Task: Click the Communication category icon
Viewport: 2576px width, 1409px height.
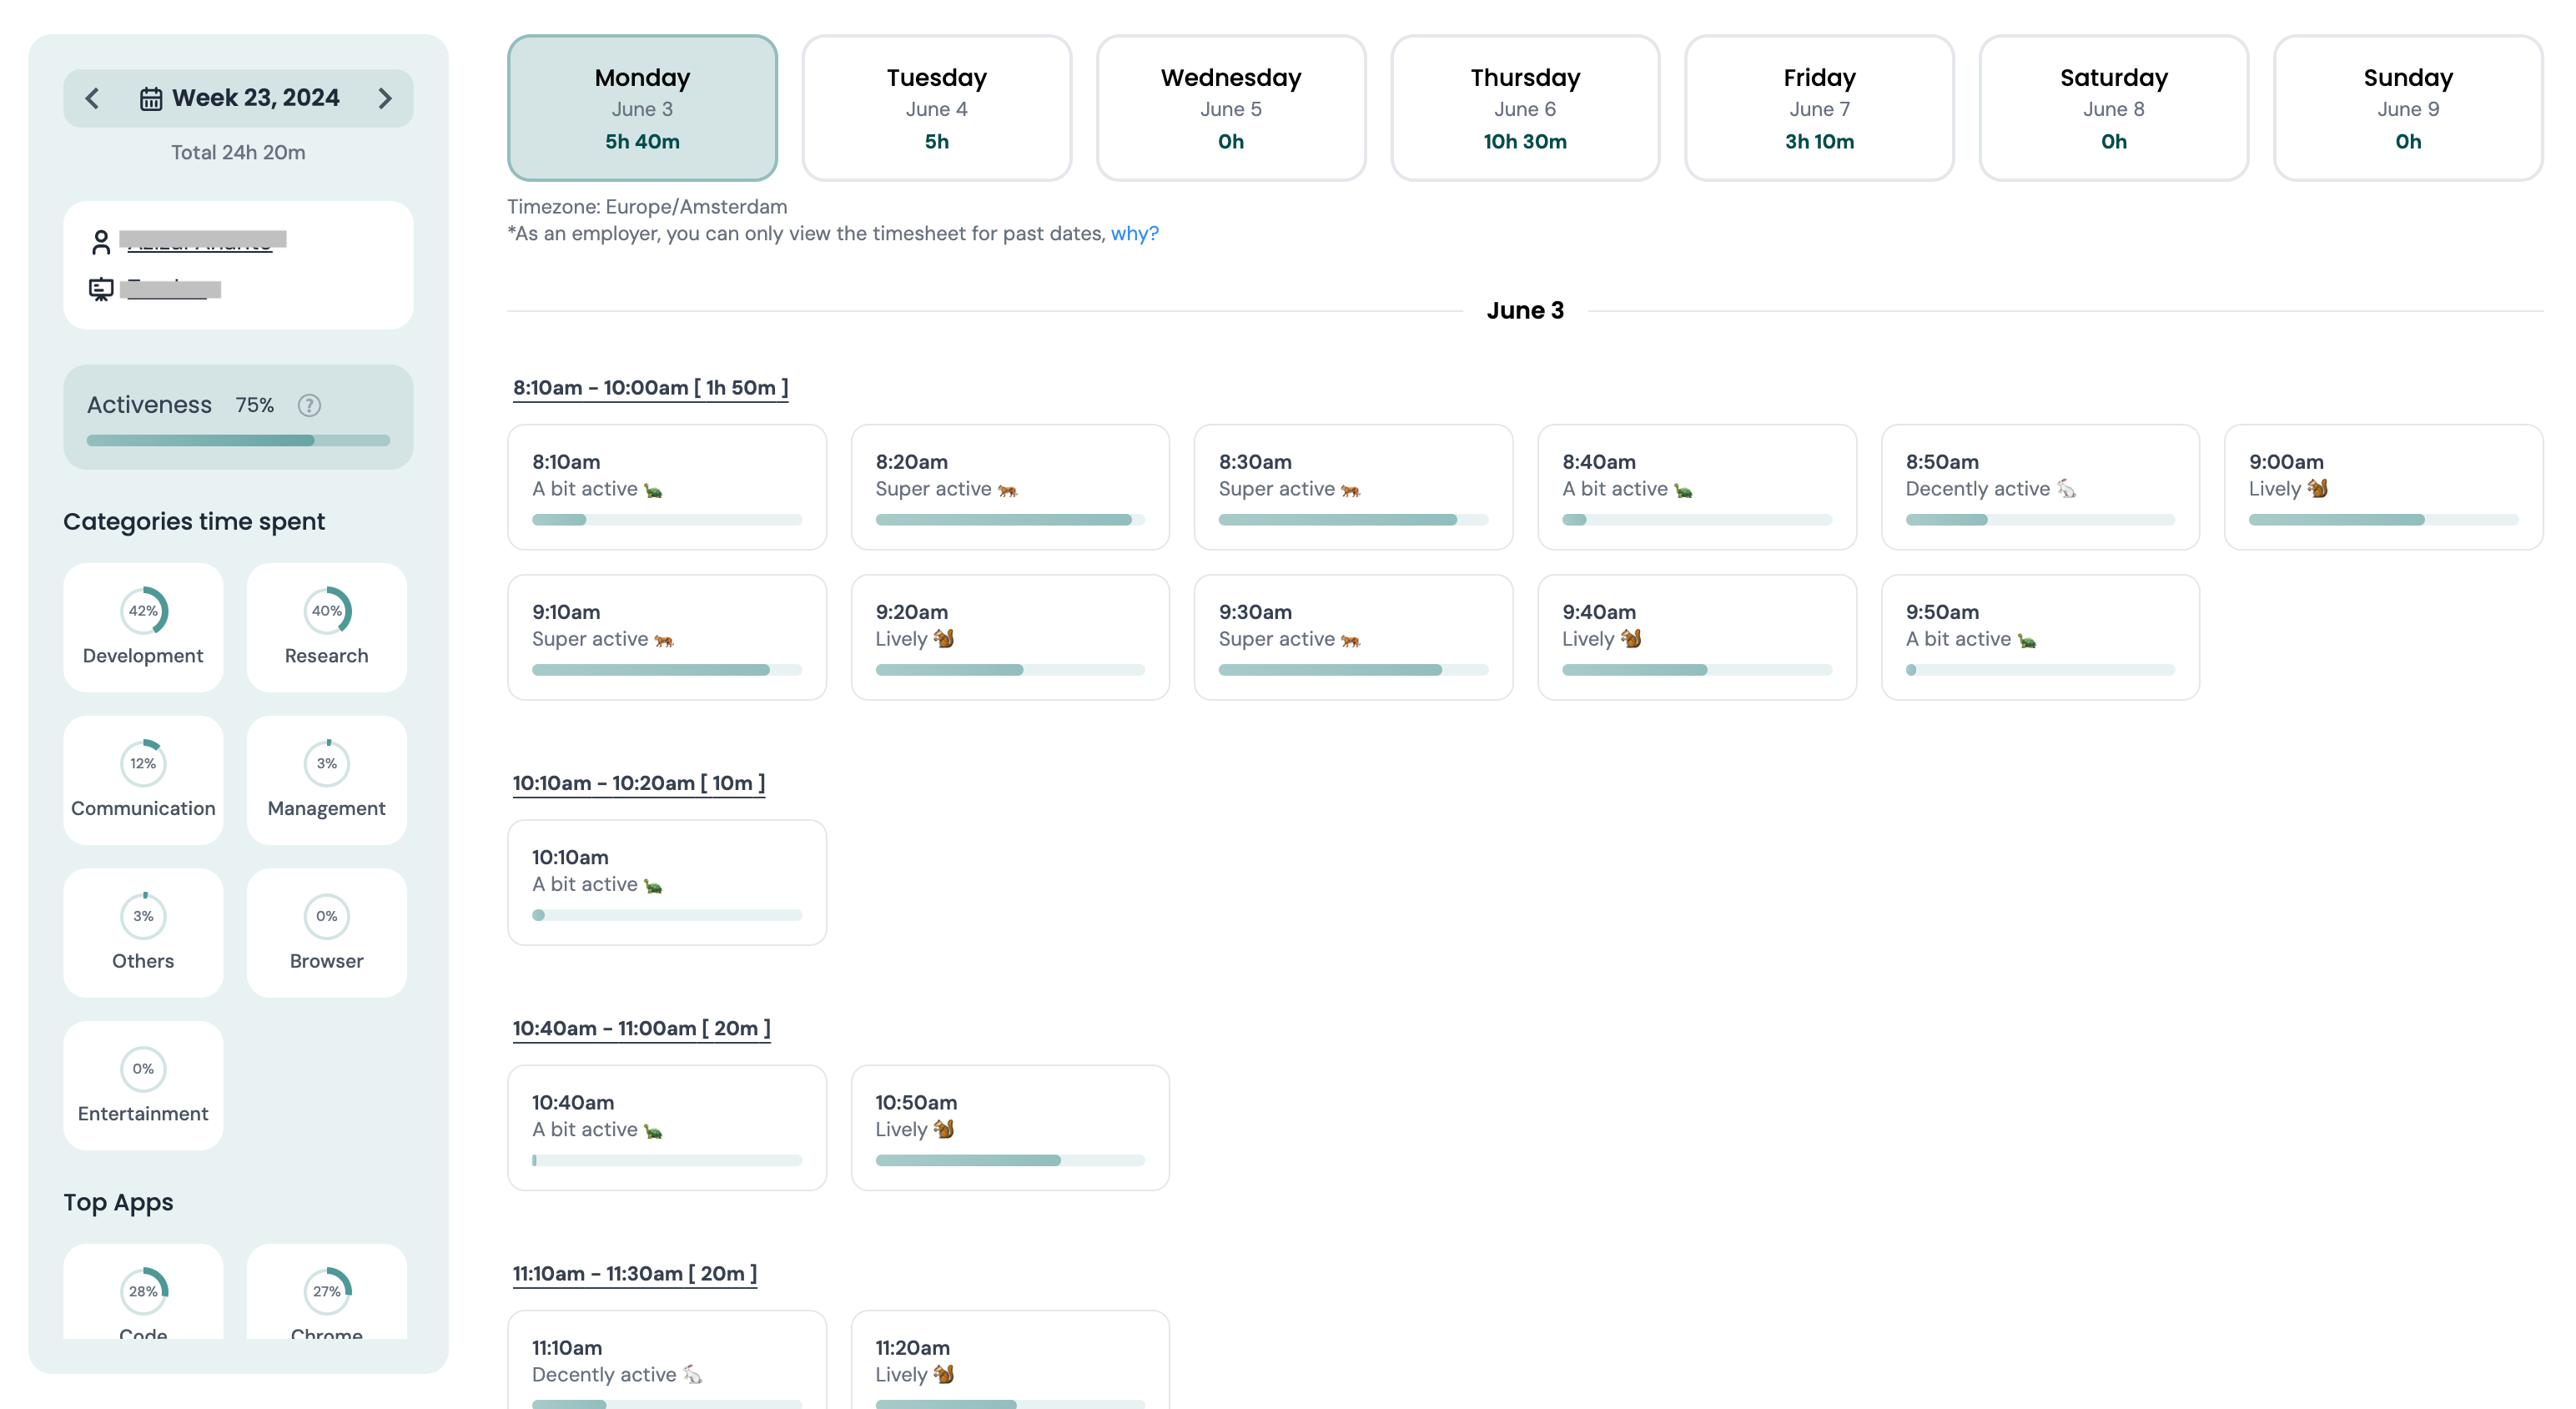Action: point(143,763)
